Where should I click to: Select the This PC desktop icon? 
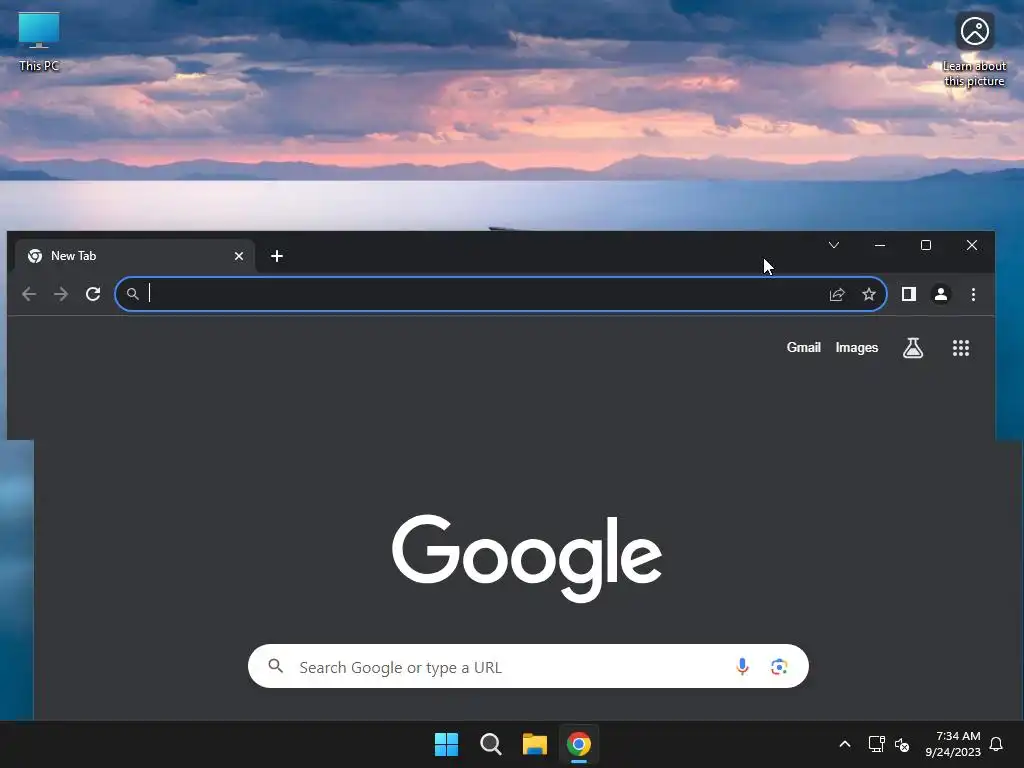(39, 41)
